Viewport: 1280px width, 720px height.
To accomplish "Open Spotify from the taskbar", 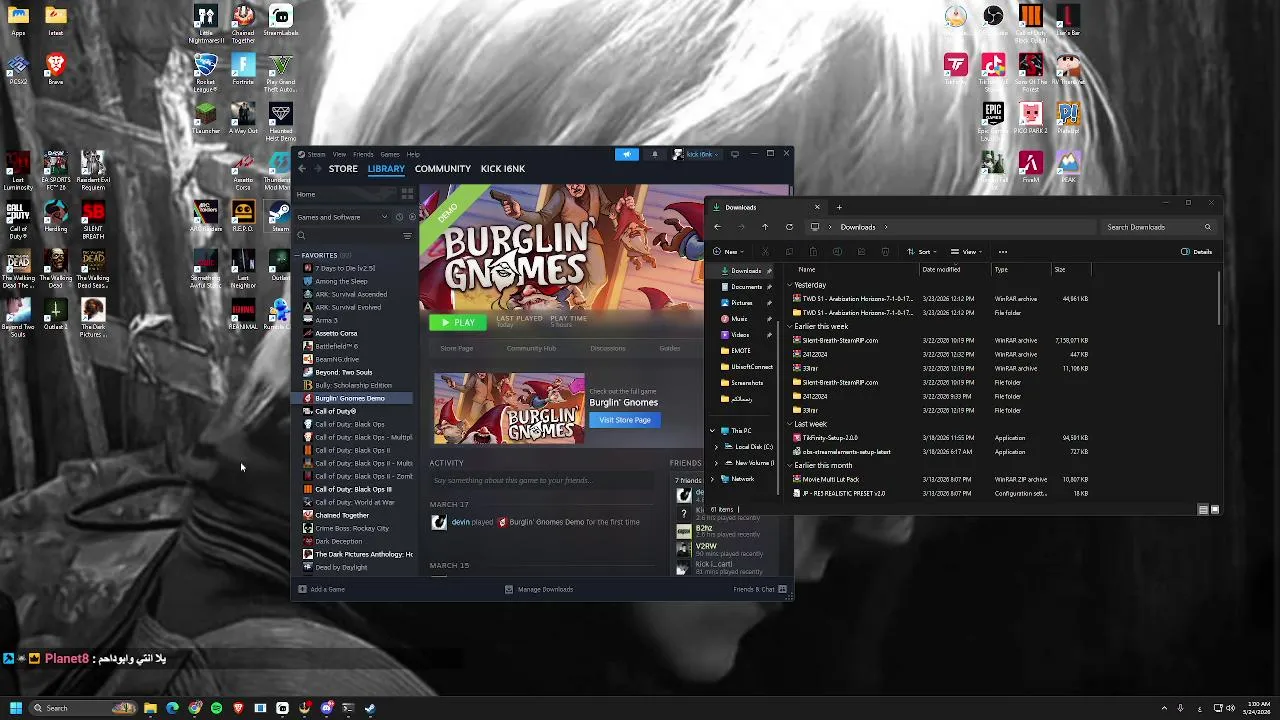I will pyautogui.click(x=216, y=708).
